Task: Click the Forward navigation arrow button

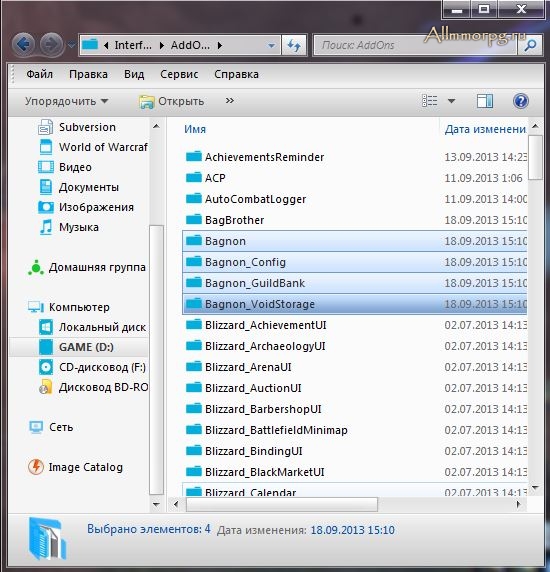Action: click(51, 45)
